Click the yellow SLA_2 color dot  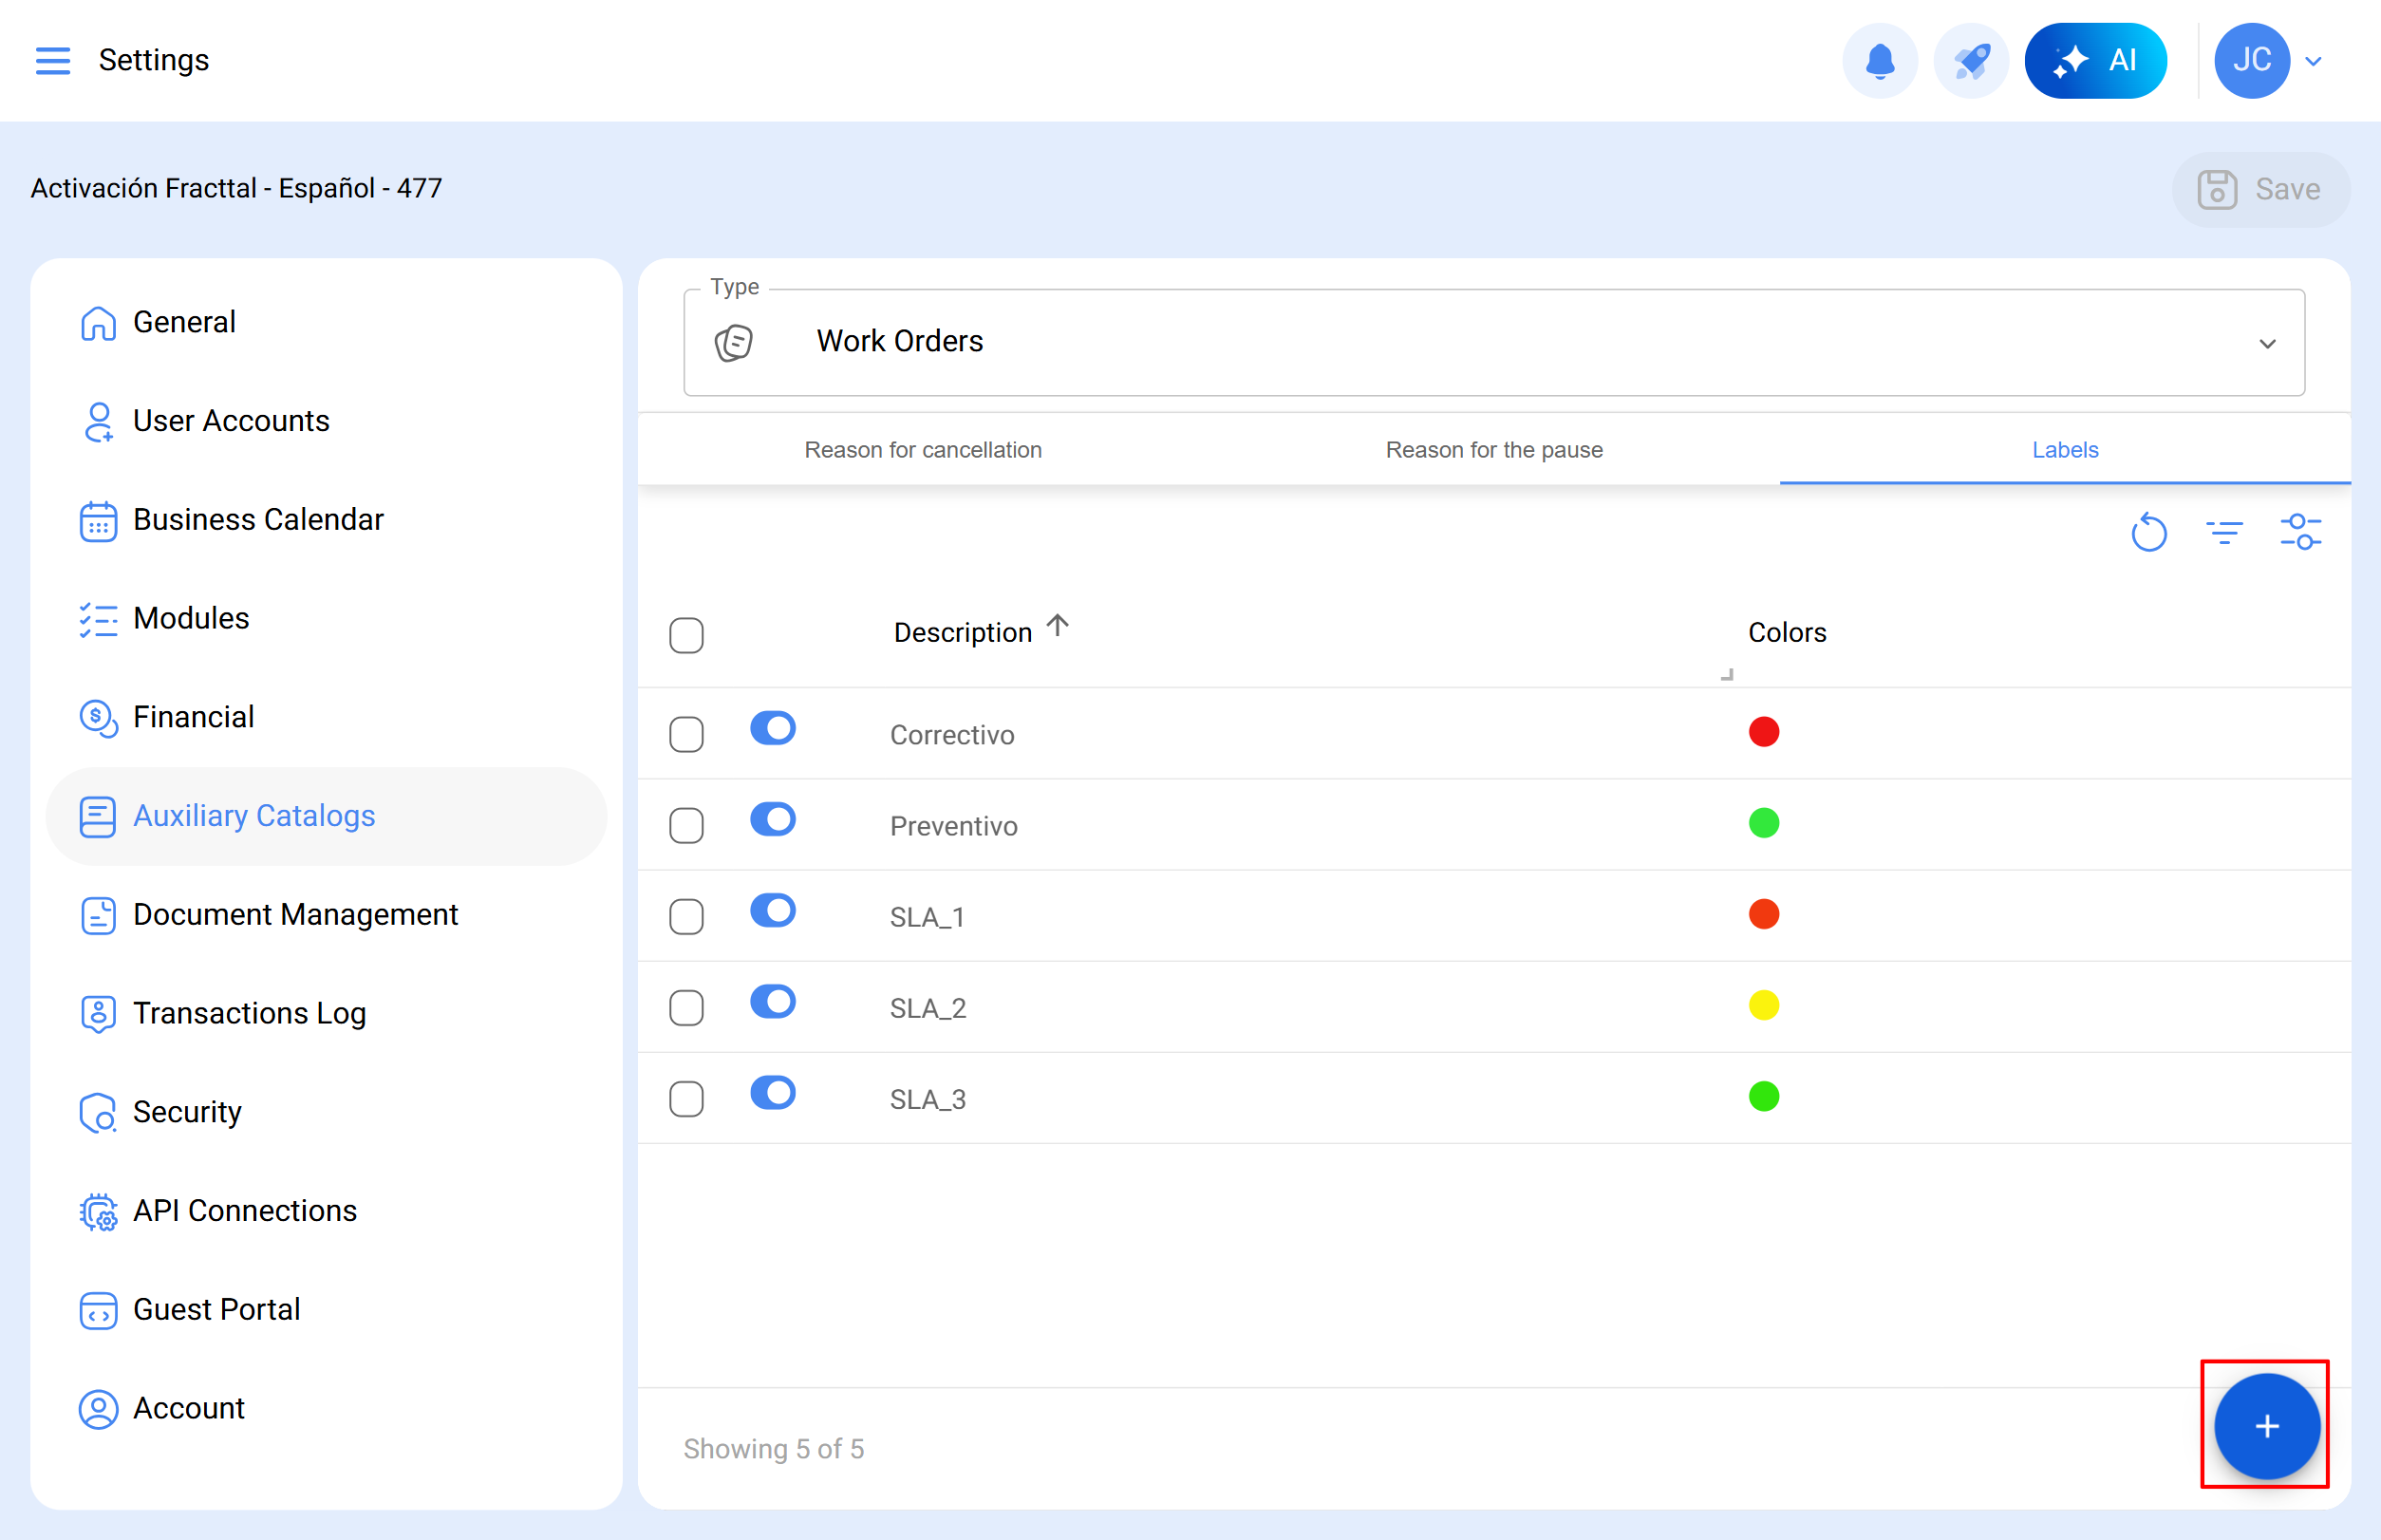(x=1763, y=1005)
